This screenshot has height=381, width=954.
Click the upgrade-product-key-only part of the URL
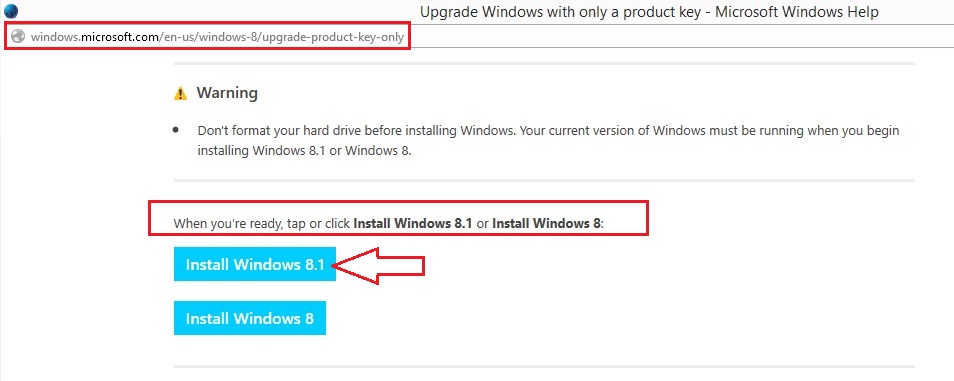click(344, 37)
